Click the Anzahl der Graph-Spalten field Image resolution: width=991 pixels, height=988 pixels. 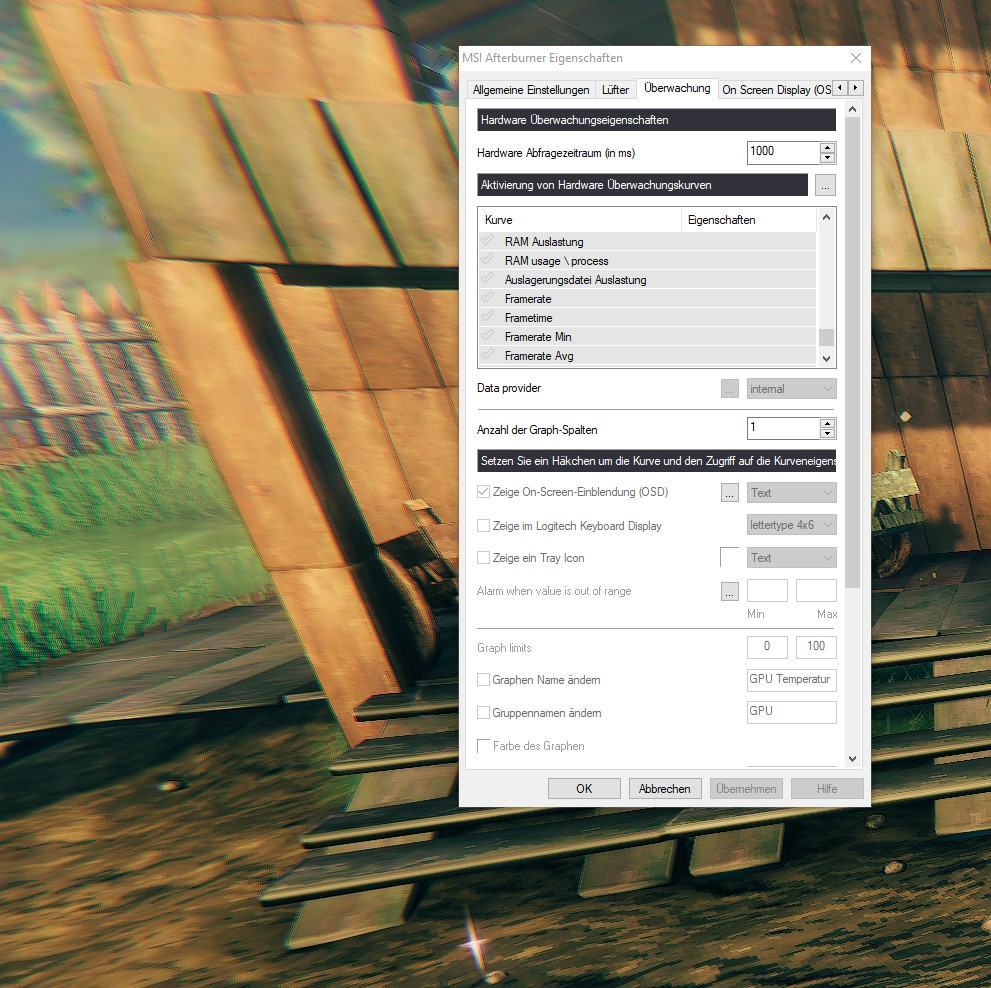pyautogui.click(x=783, y=428)
